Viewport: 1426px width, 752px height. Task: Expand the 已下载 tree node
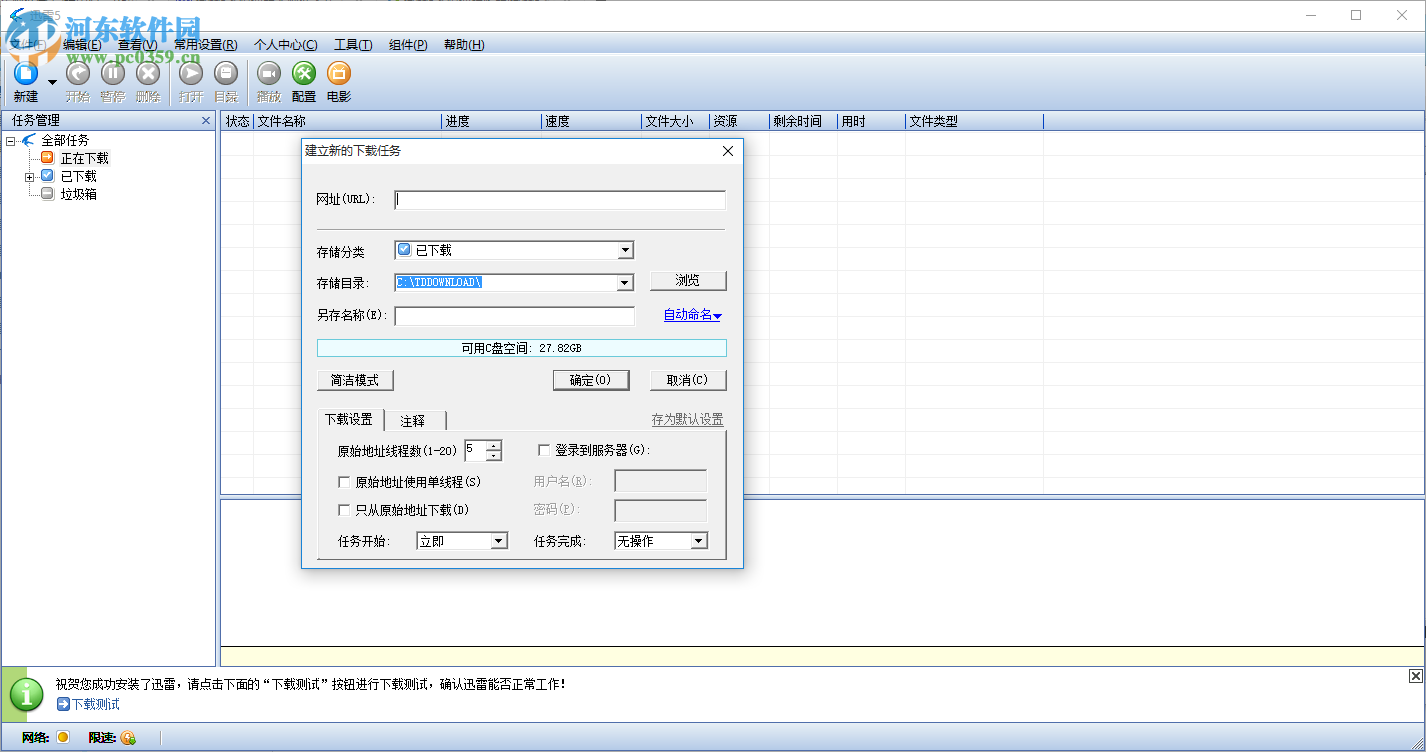click(x=30, y=177)
